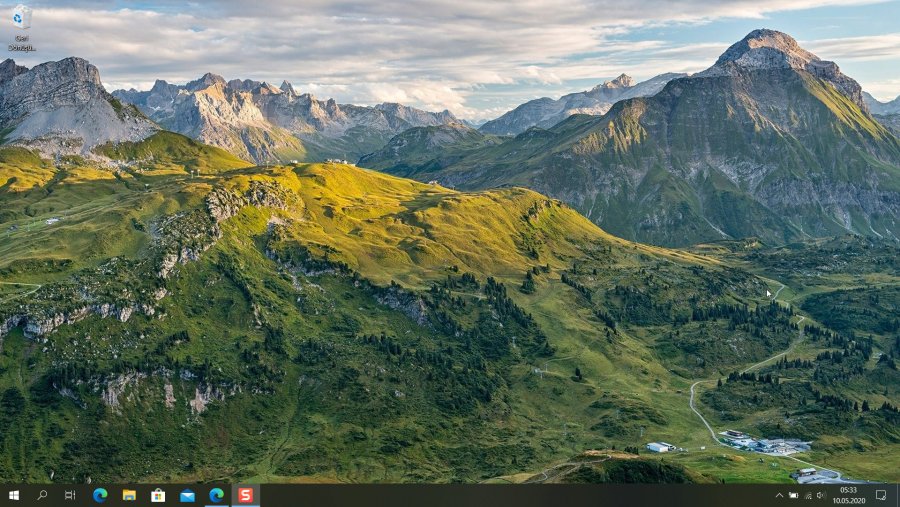Image resolution: width=900 pixels, height=507 pixels.
Task: Switch to red S app on taskbar
Action: pos(246,495)
